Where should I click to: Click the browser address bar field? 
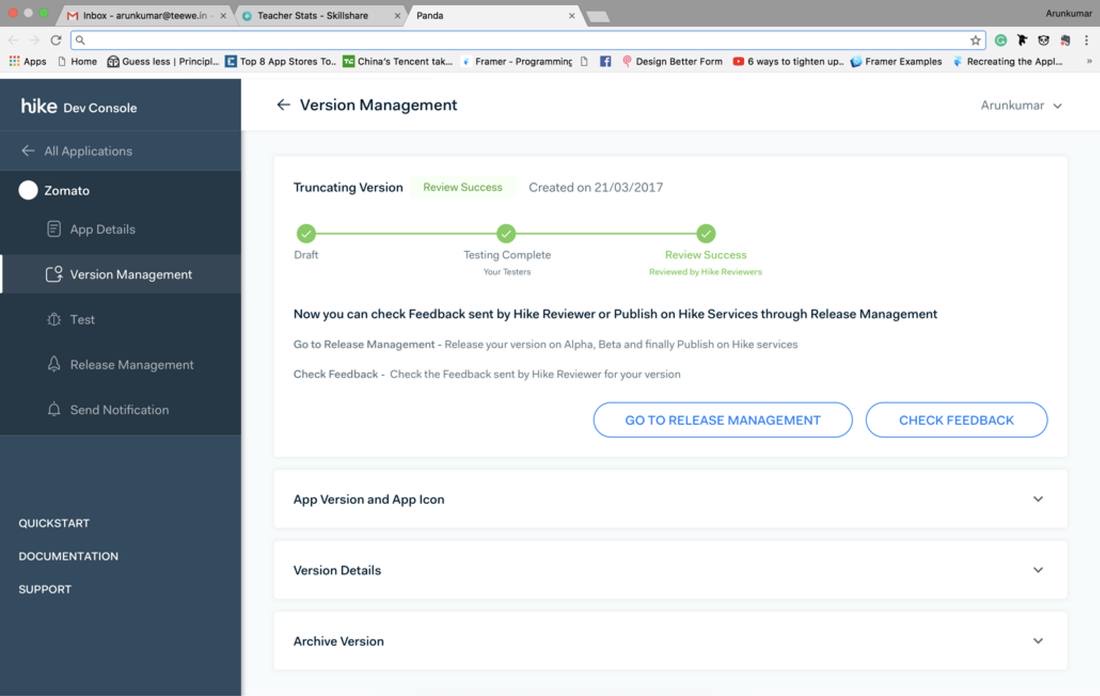coord(526,40)
